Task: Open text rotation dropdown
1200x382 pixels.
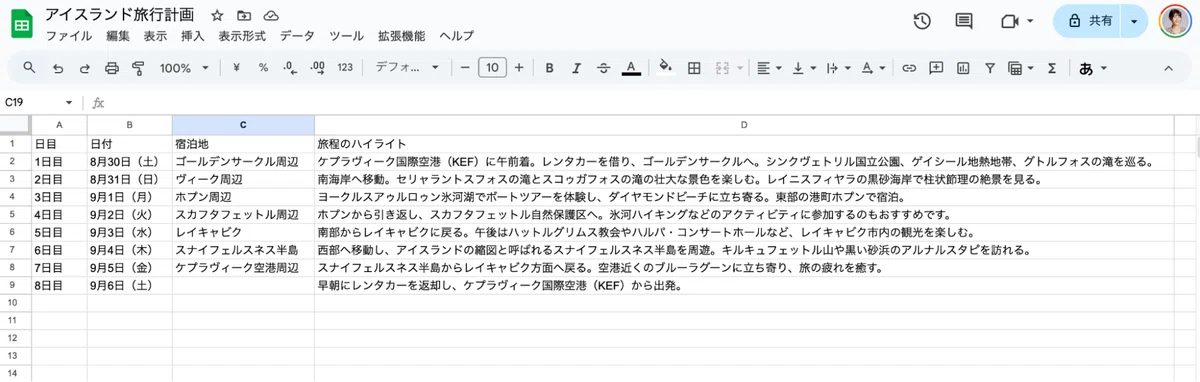Action: [x=873, y=68]
